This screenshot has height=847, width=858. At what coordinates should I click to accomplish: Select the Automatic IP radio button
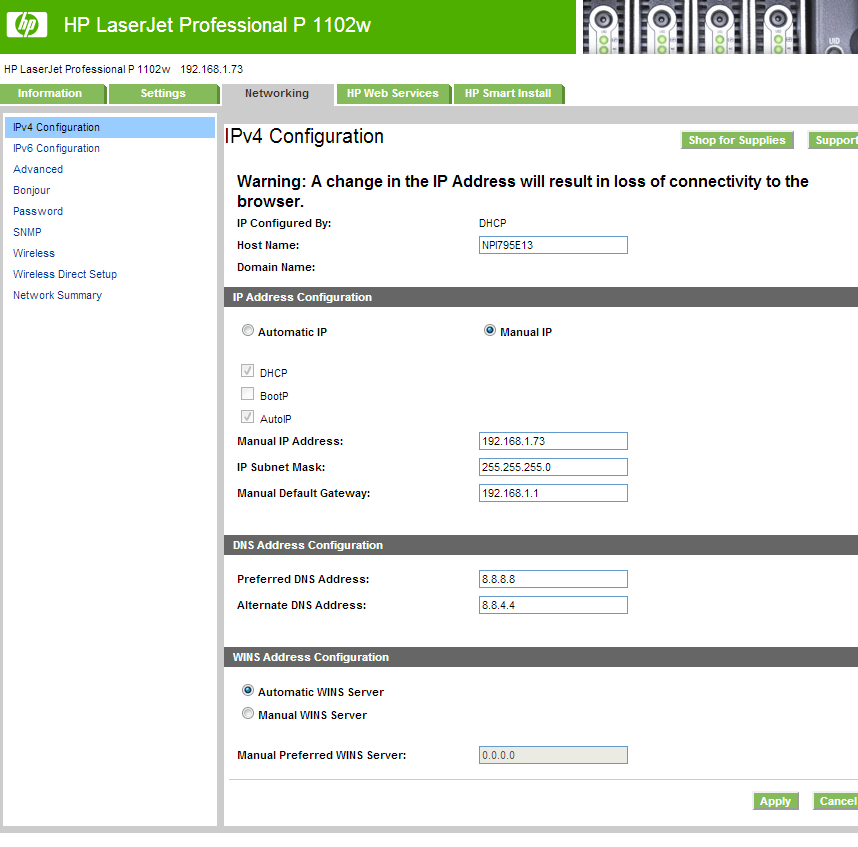tap(247, 330)
